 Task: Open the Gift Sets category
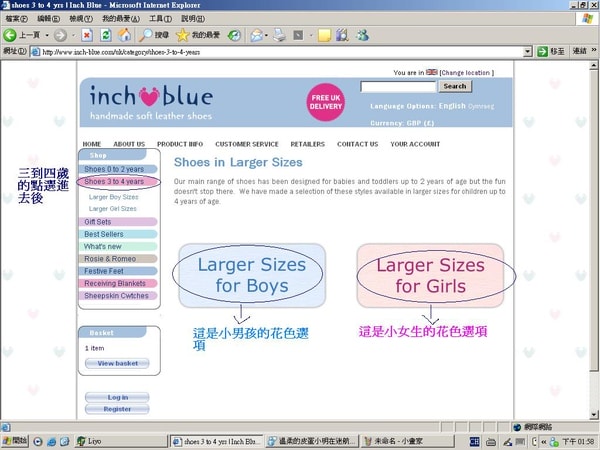(x=118, y=222)
